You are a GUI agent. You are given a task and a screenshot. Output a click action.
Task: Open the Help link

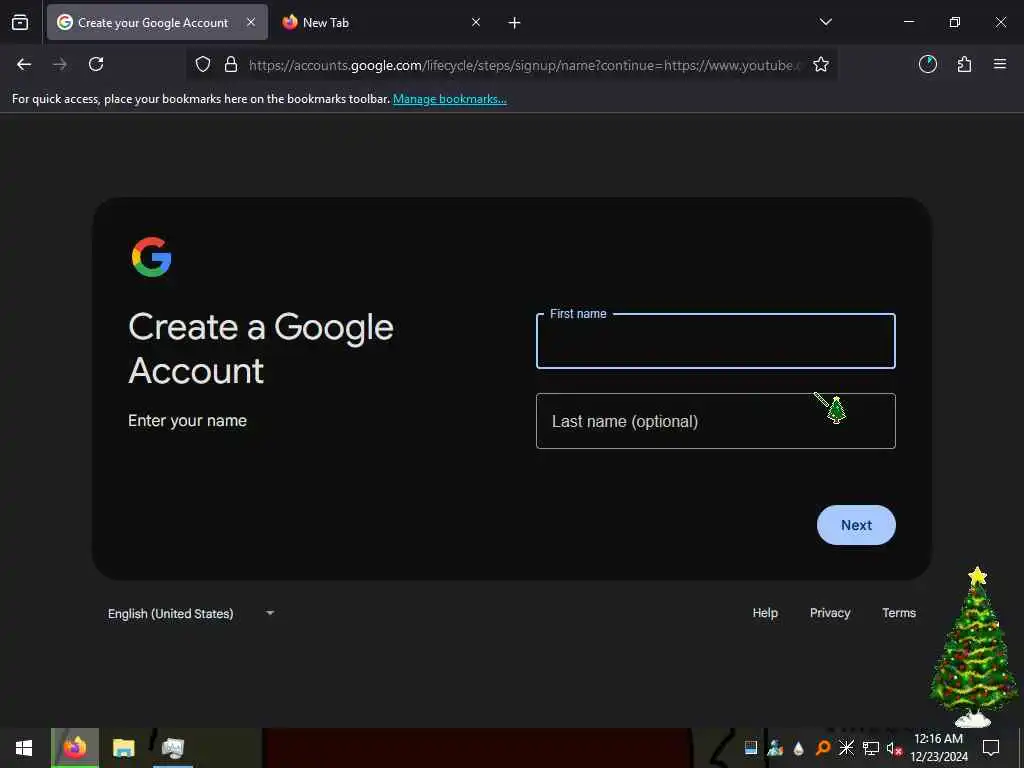pyautogui.click(x=765, y=613)
